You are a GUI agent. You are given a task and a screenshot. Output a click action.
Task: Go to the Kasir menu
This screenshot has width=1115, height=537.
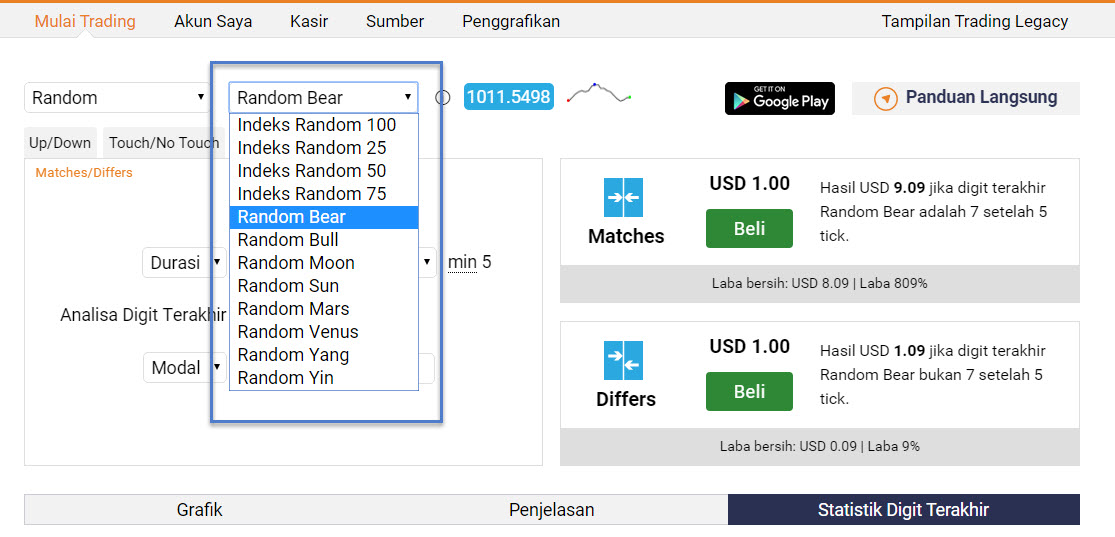click(x=309, y=21)
